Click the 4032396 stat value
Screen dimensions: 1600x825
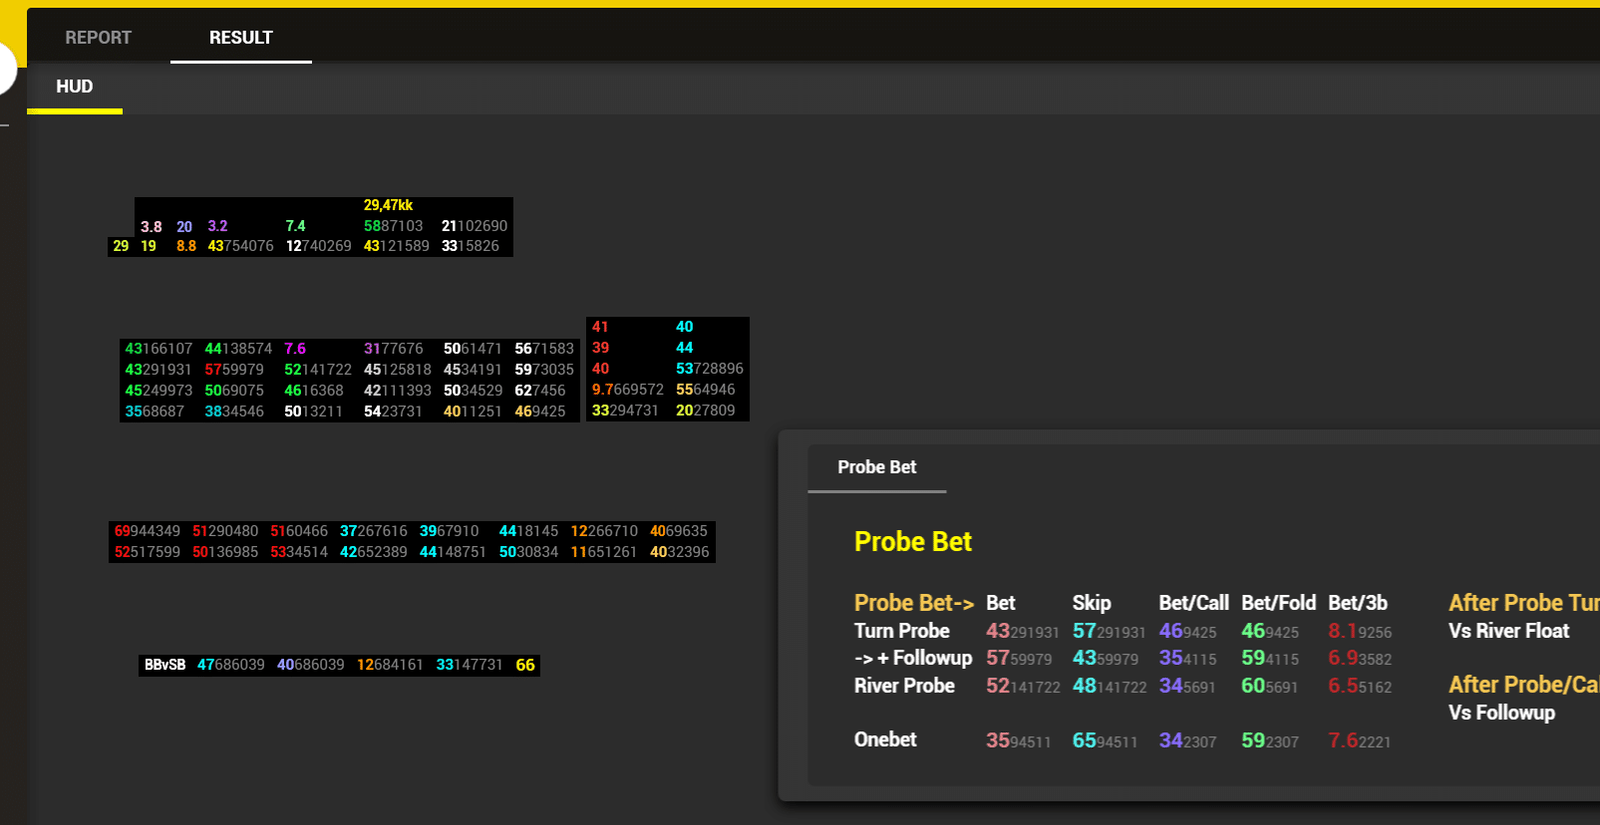pyautogui.click(x=679, y=552)
